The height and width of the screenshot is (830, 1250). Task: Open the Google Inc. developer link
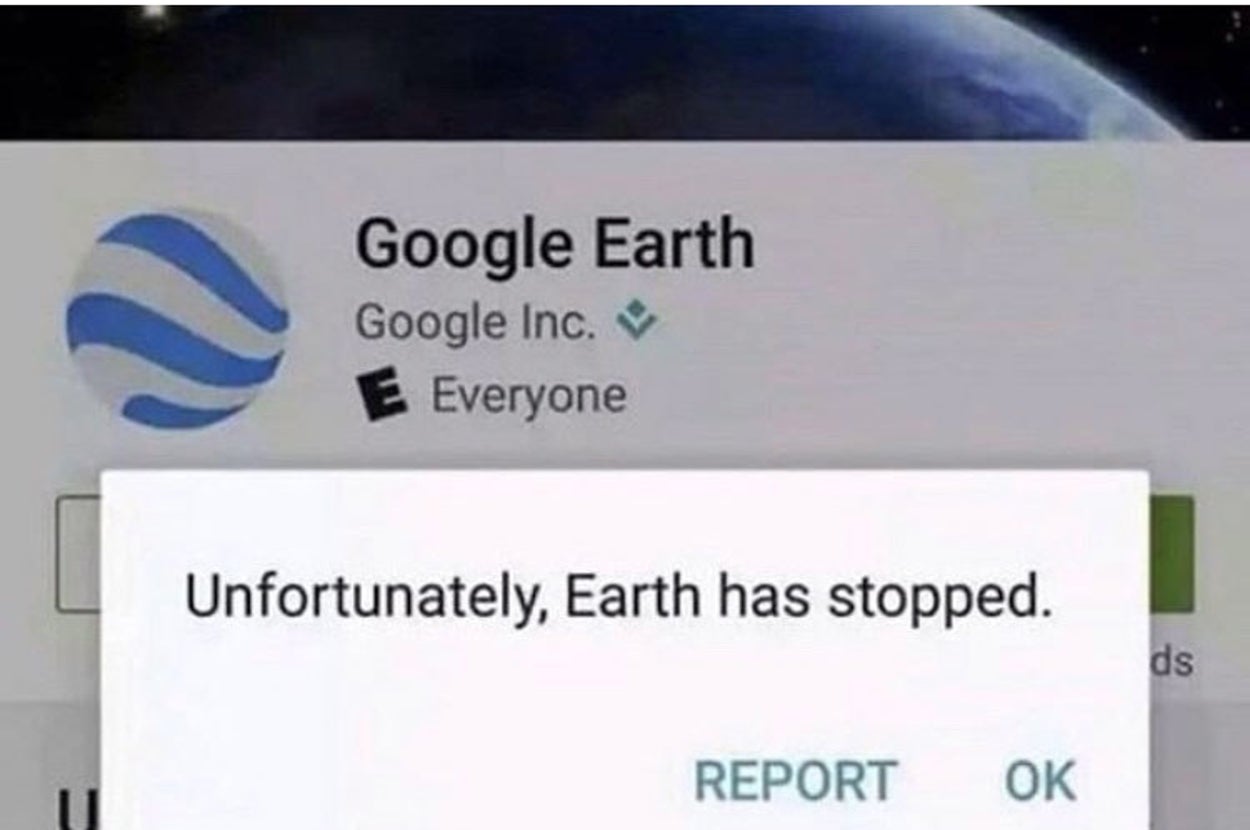pyautogui.click(x=476, y=322)
